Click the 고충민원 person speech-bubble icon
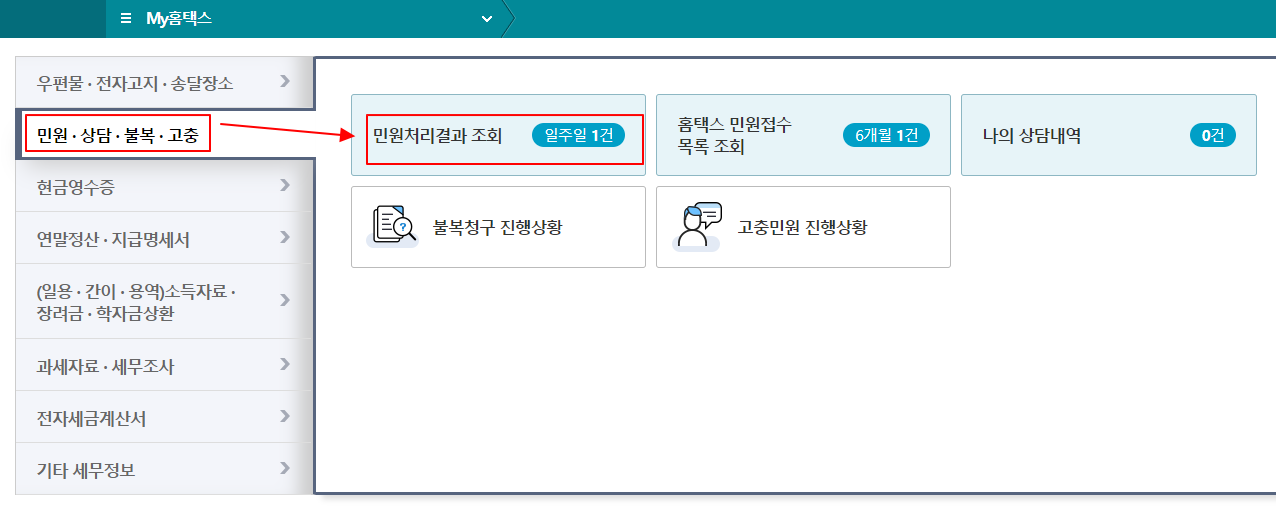The height and width of the screenshot is (530, 1276). coord(698,226)
